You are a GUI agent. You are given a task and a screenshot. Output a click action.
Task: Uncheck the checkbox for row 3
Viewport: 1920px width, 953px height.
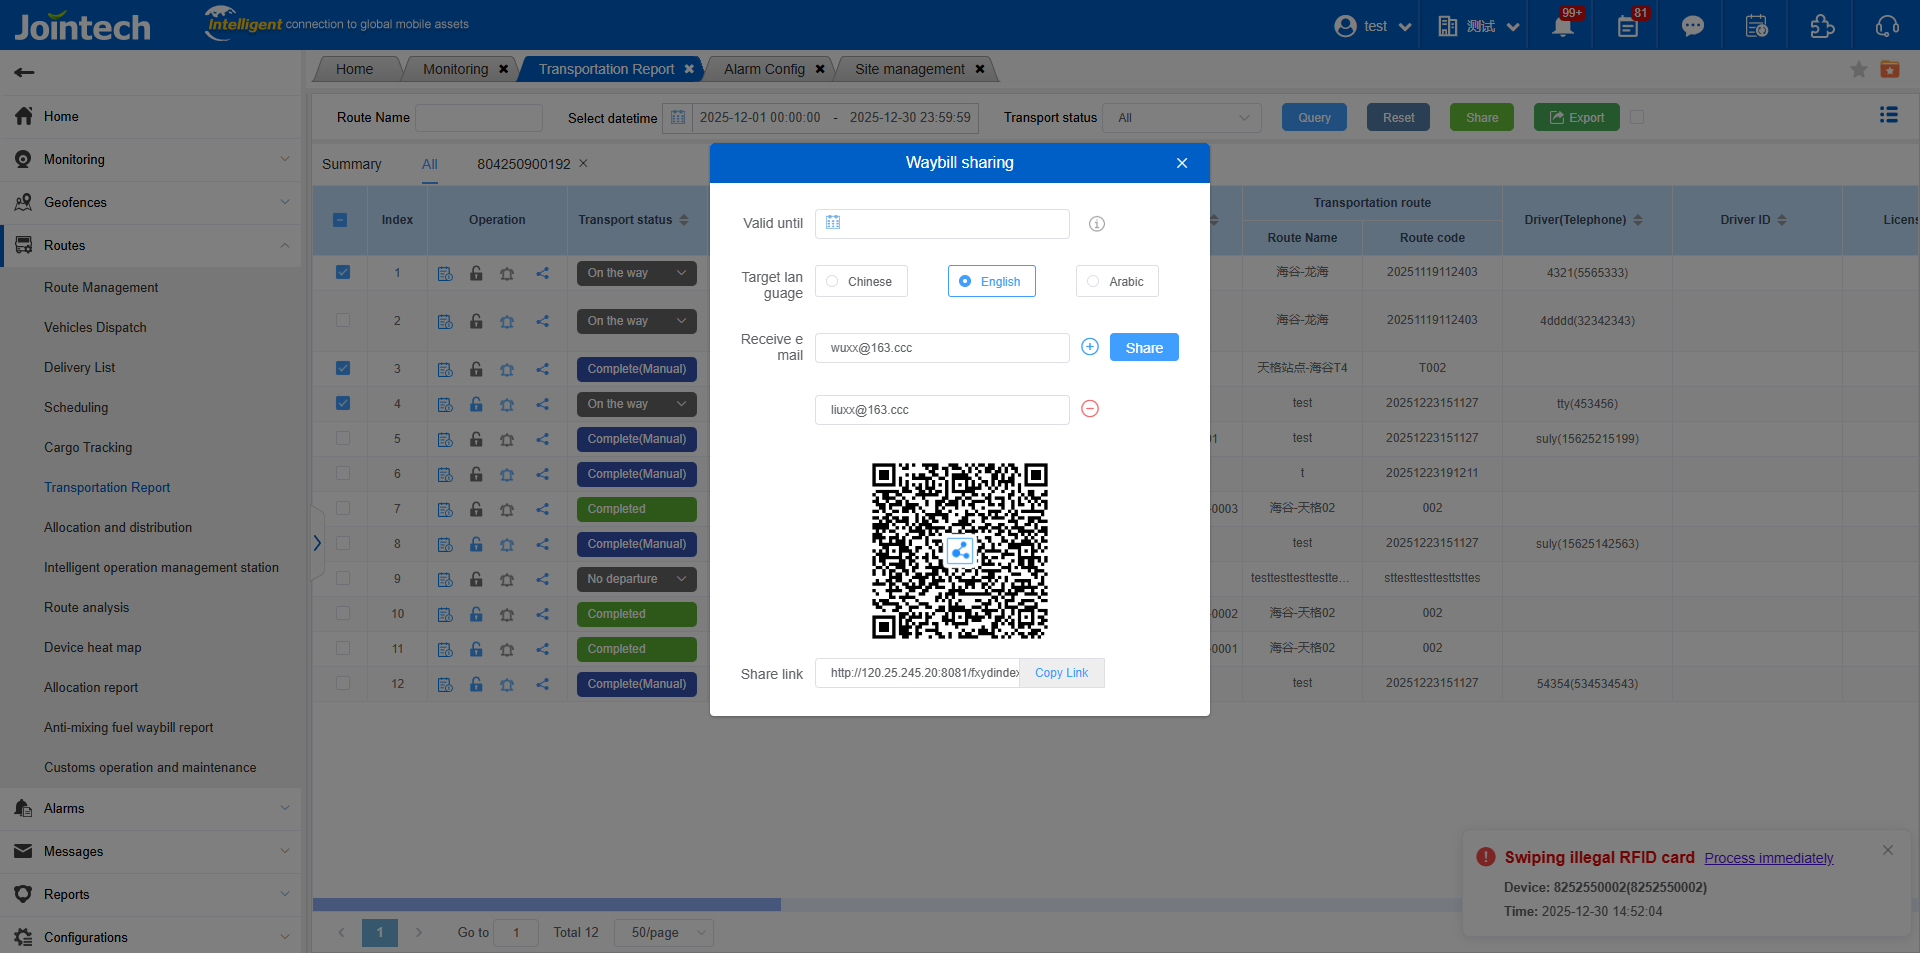tap(343, 368)
